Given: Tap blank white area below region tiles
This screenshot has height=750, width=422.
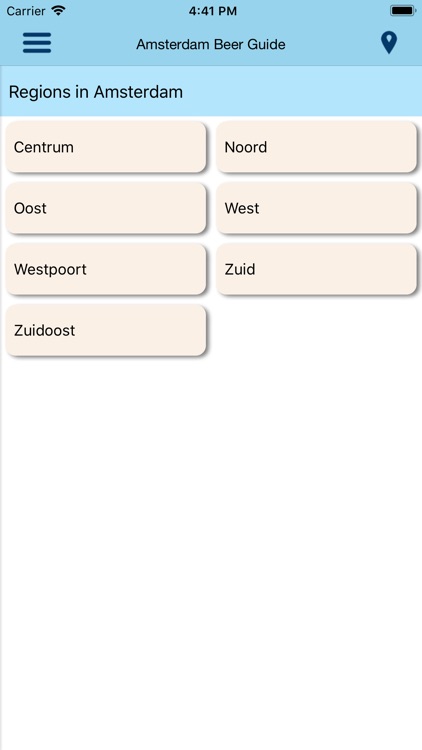Looking at the screenshot, I should (211, 550).
